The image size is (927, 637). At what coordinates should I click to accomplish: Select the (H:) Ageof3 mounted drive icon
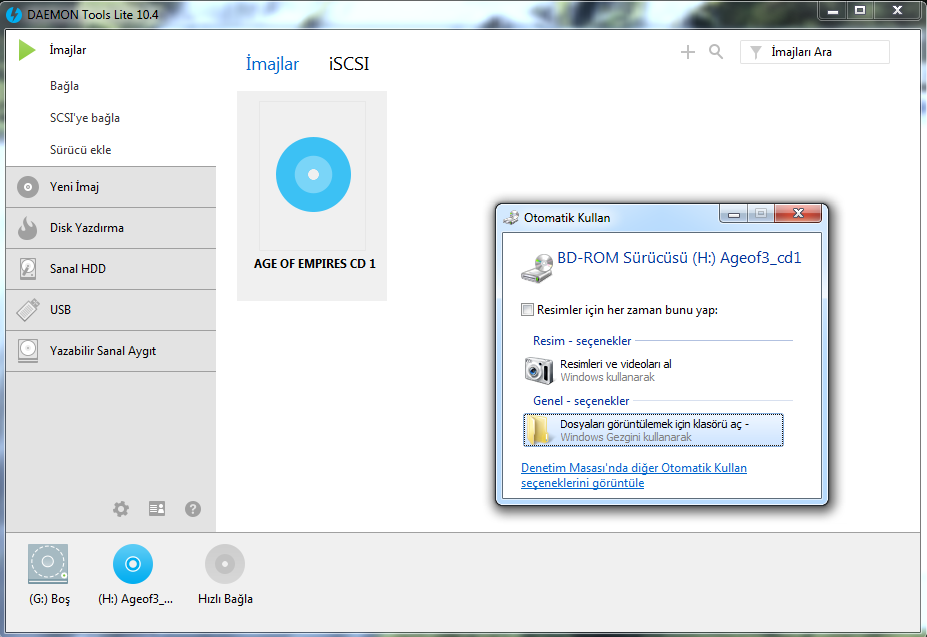point(133,564)
